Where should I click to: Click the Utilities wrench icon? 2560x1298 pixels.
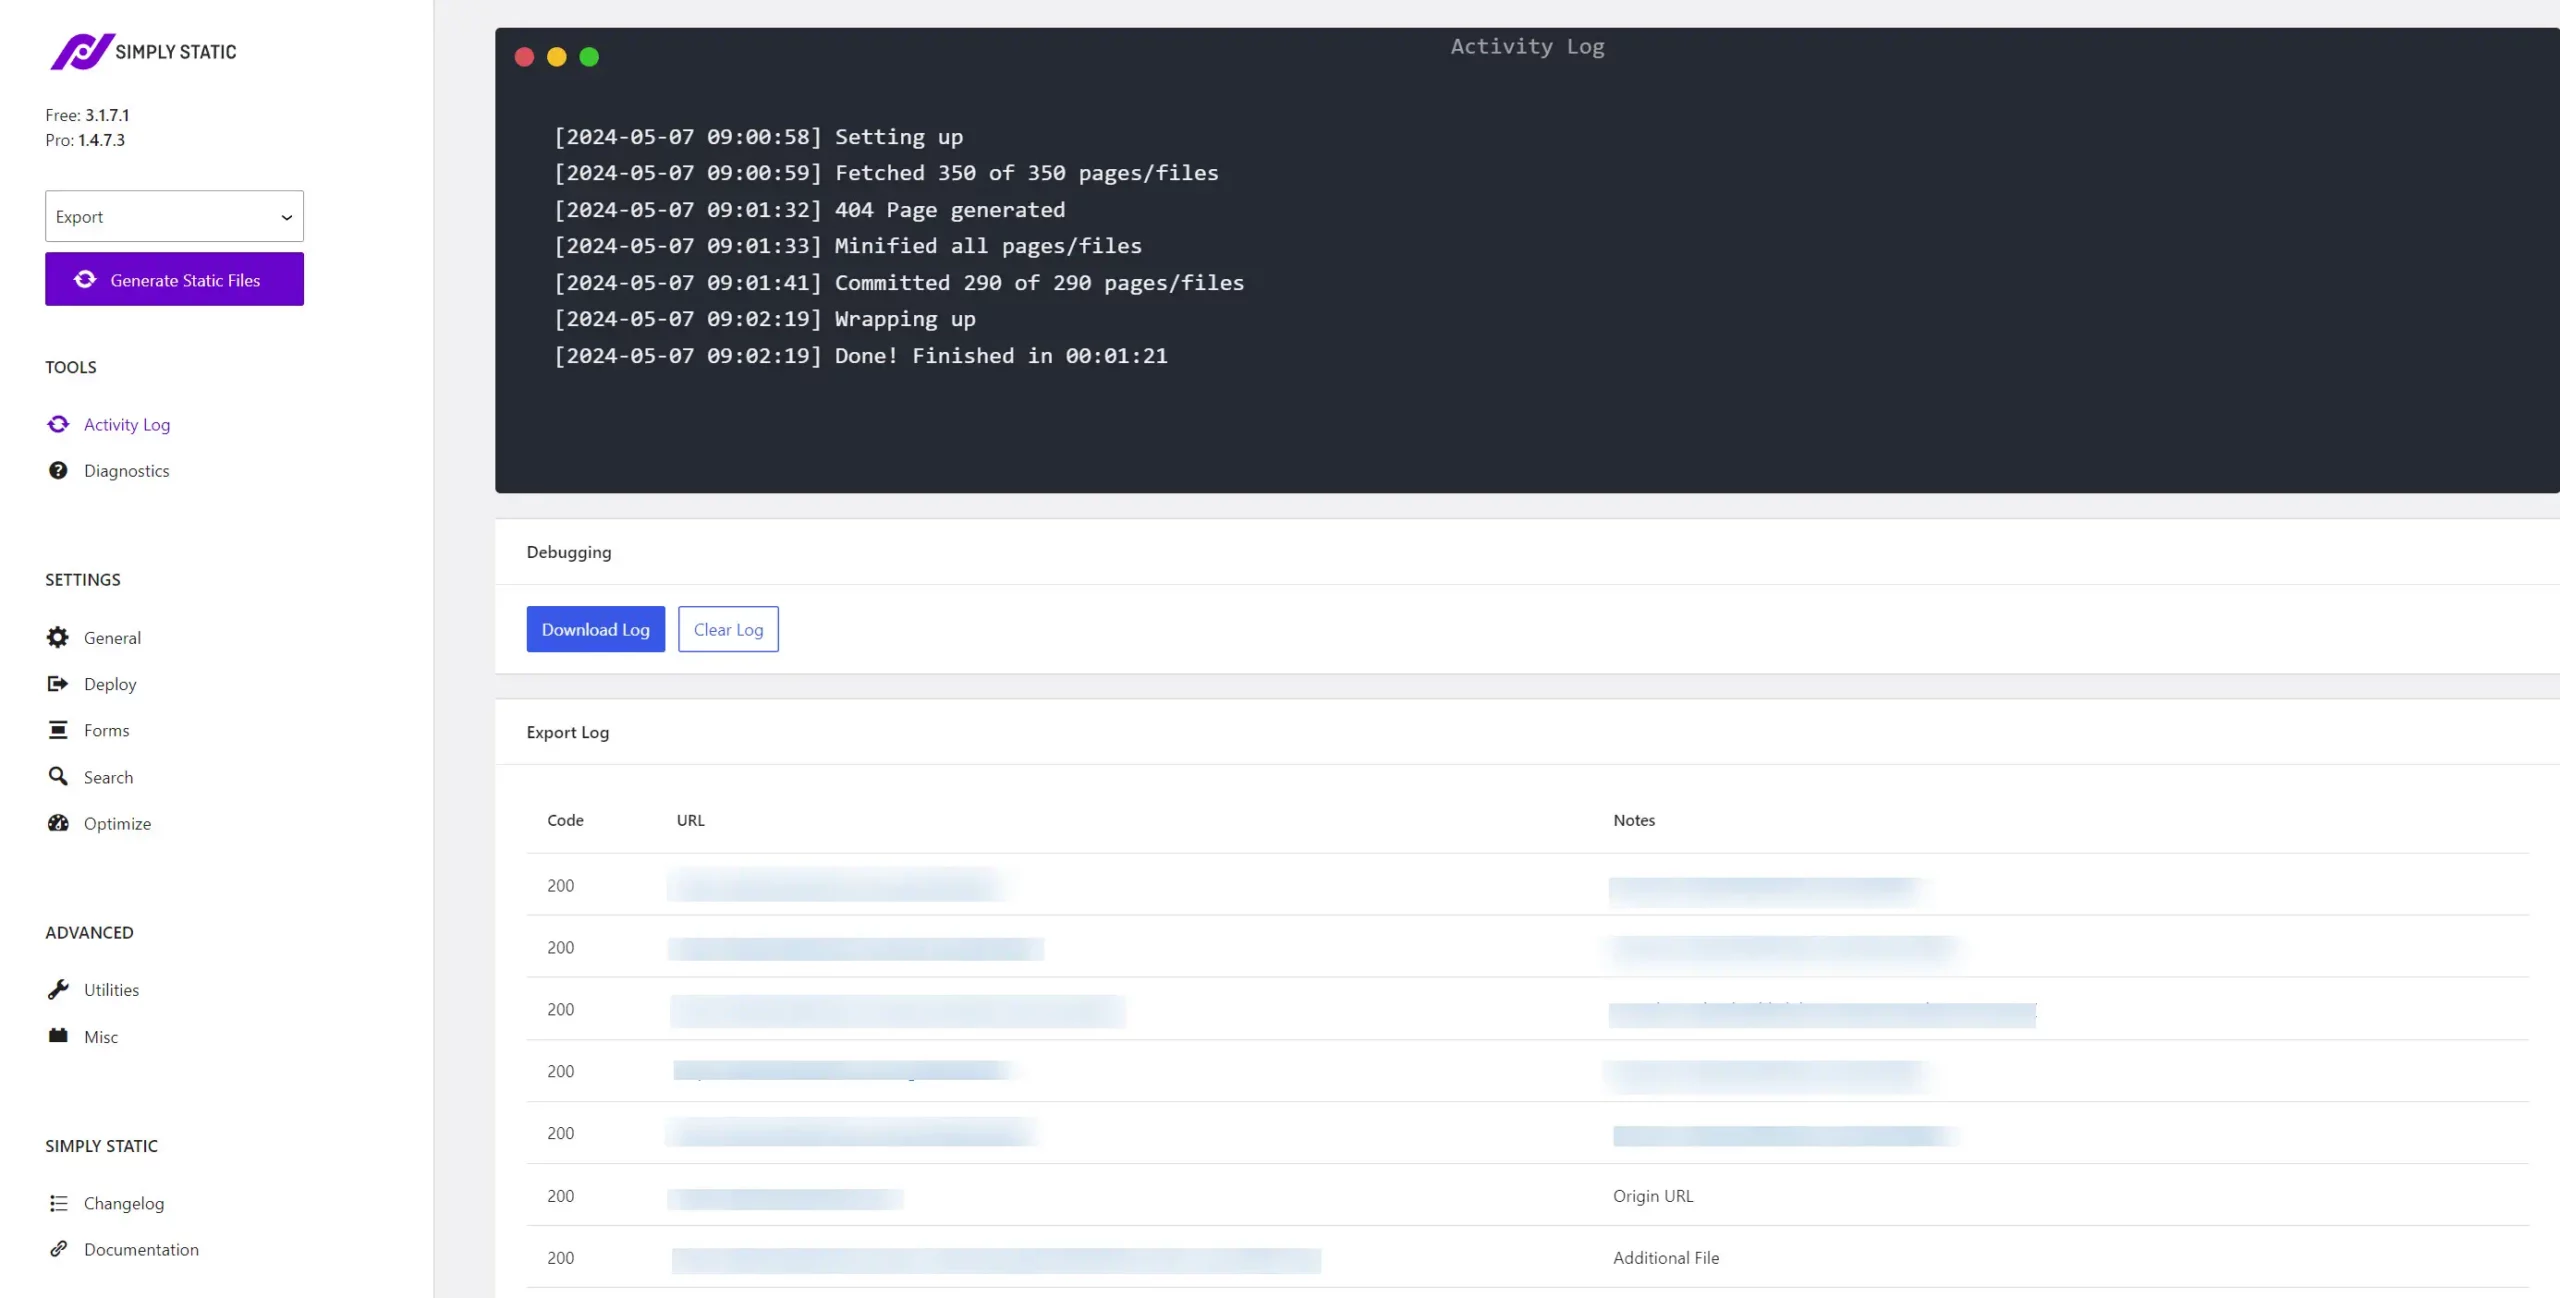click(x=58, y=989)
